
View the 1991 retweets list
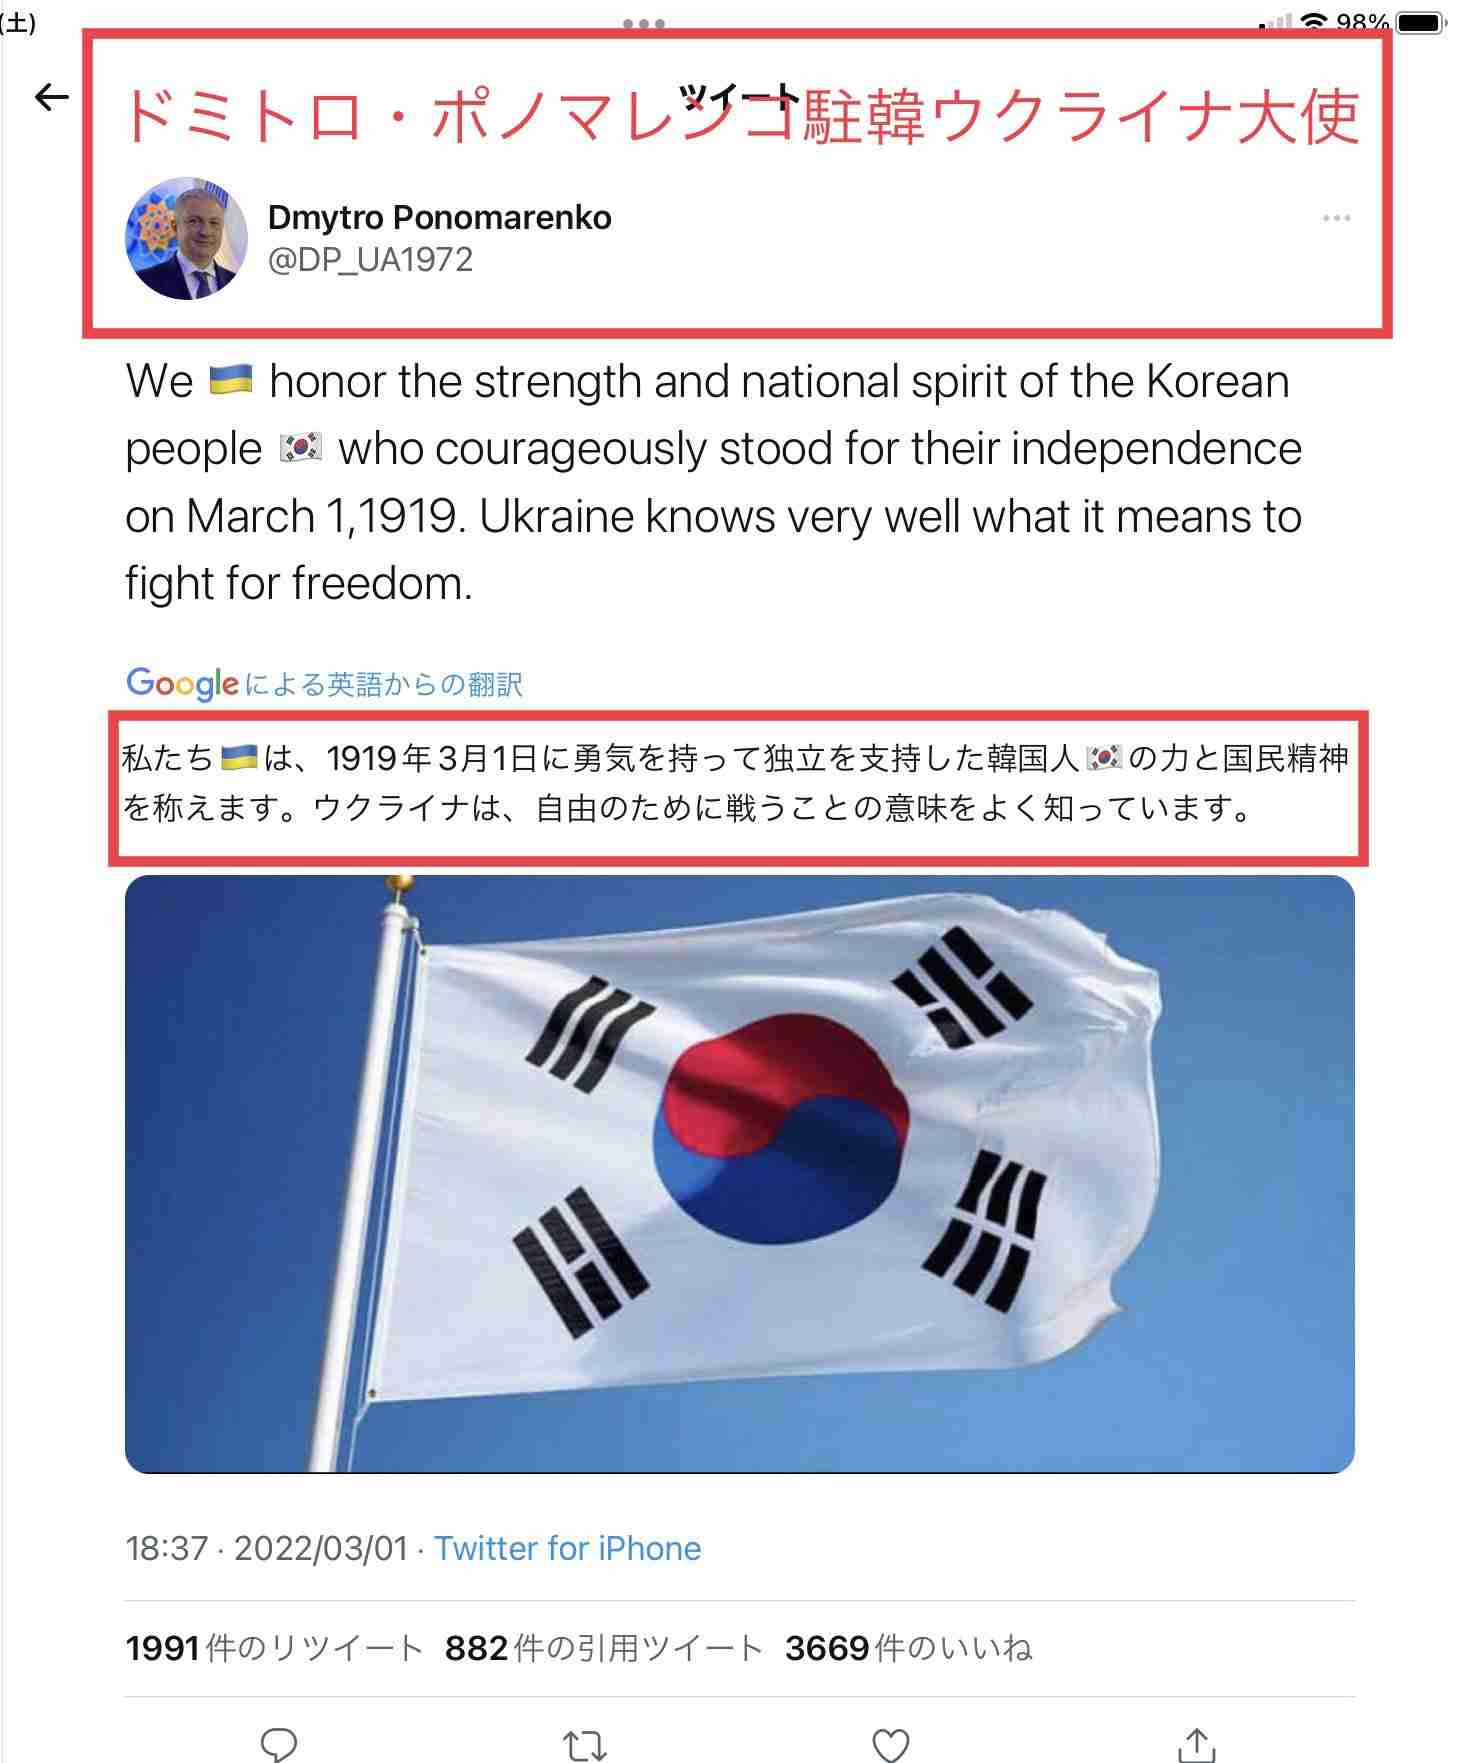coord(274,1648)
